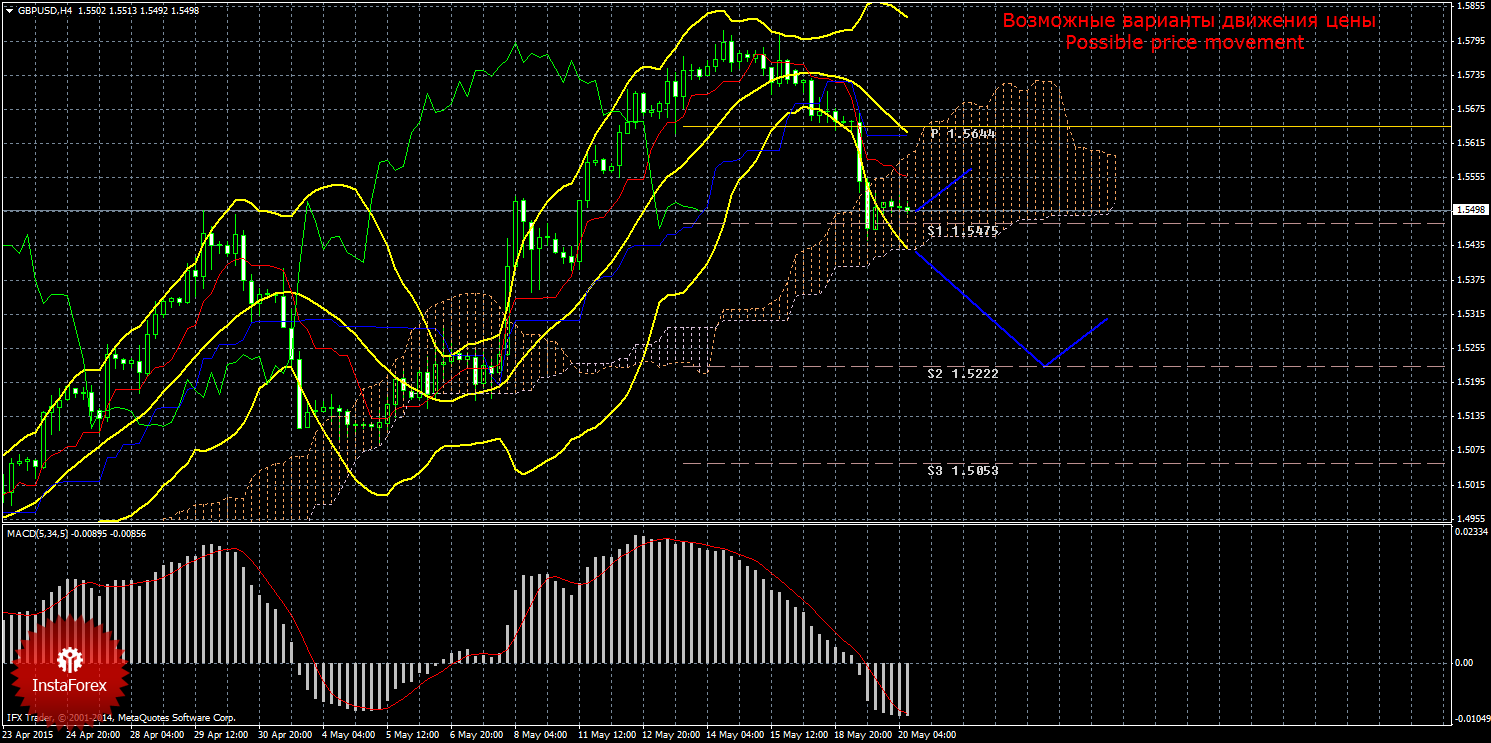
Task: Click the 1.5615 price scale value
Action: pos(1469,143)
